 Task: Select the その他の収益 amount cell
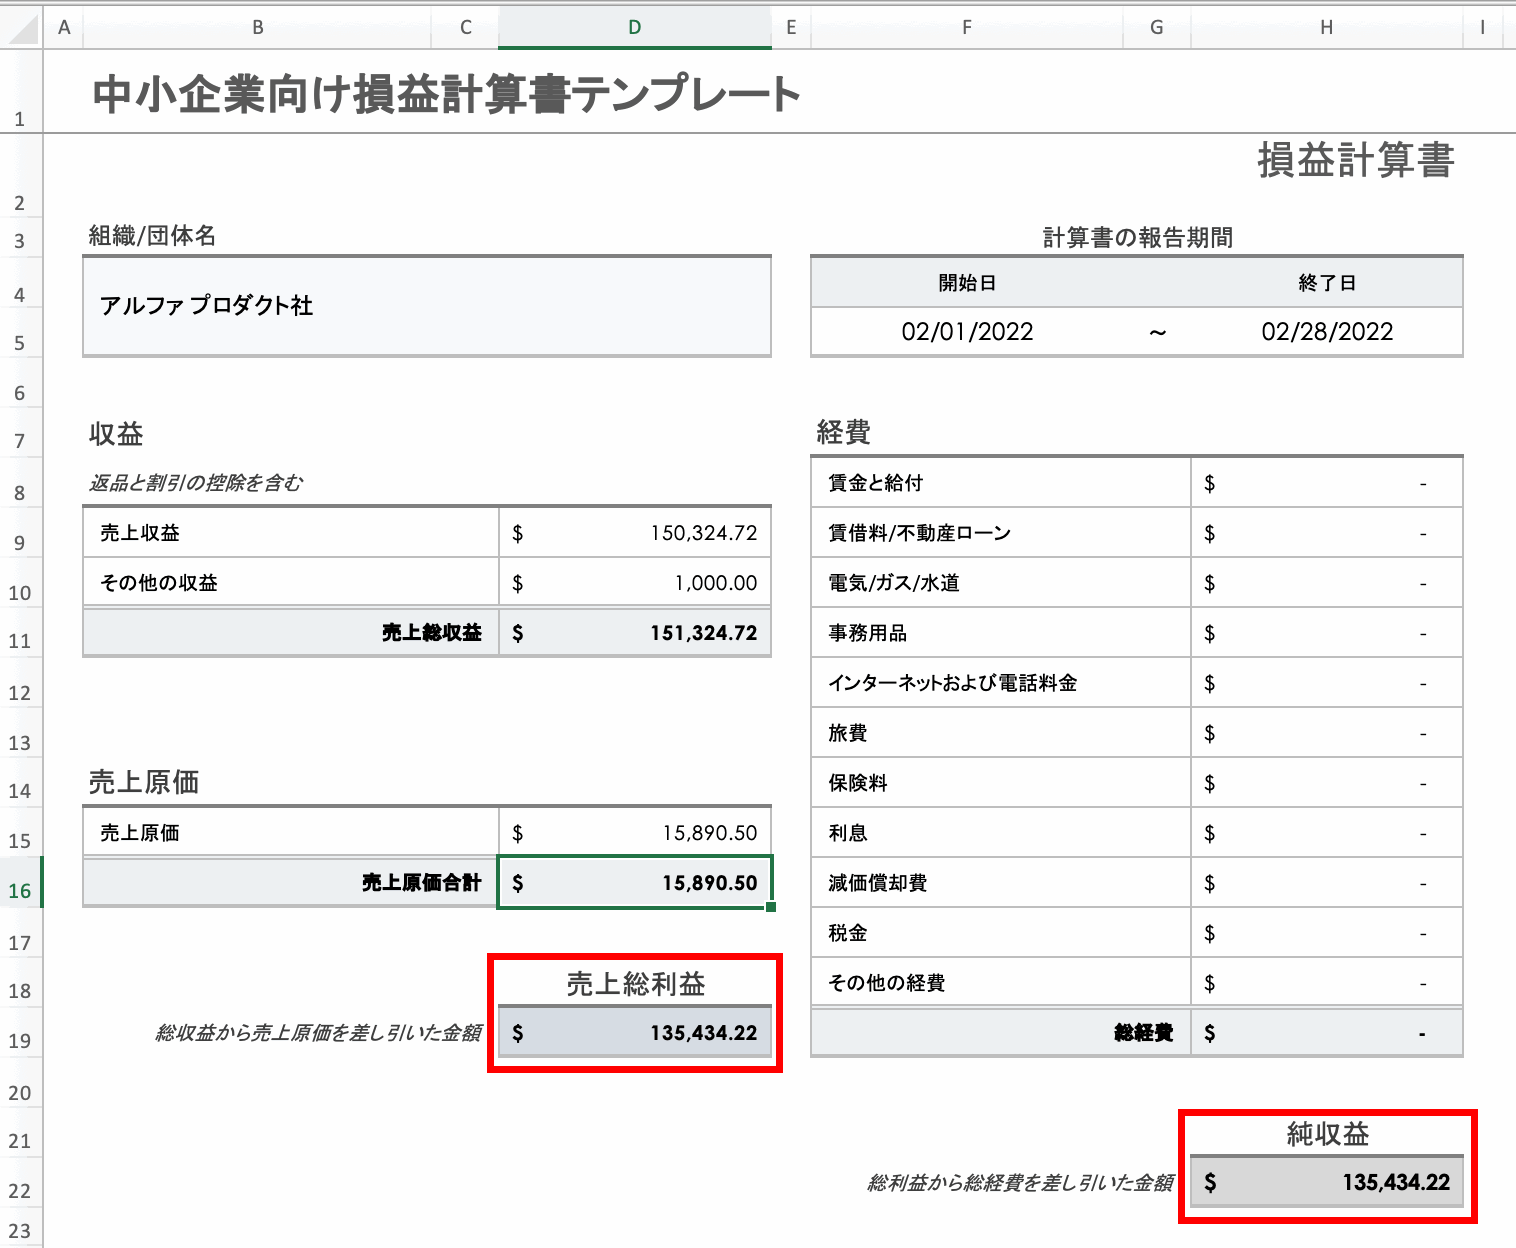[x=634, y=582]
